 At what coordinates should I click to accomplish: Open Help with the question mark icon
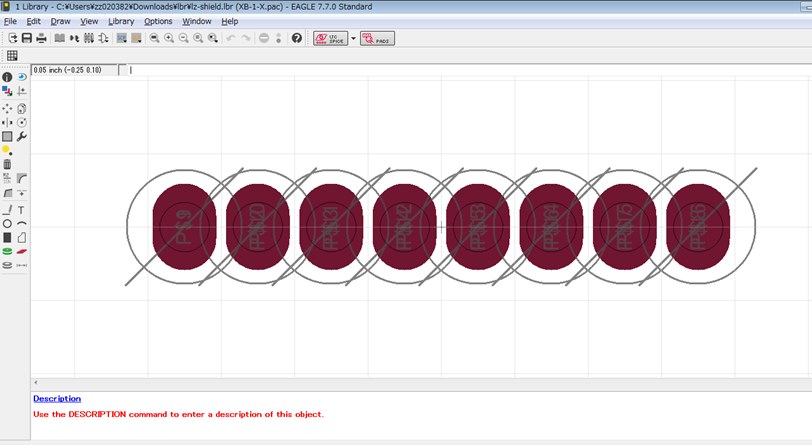(x=297, y=38)
